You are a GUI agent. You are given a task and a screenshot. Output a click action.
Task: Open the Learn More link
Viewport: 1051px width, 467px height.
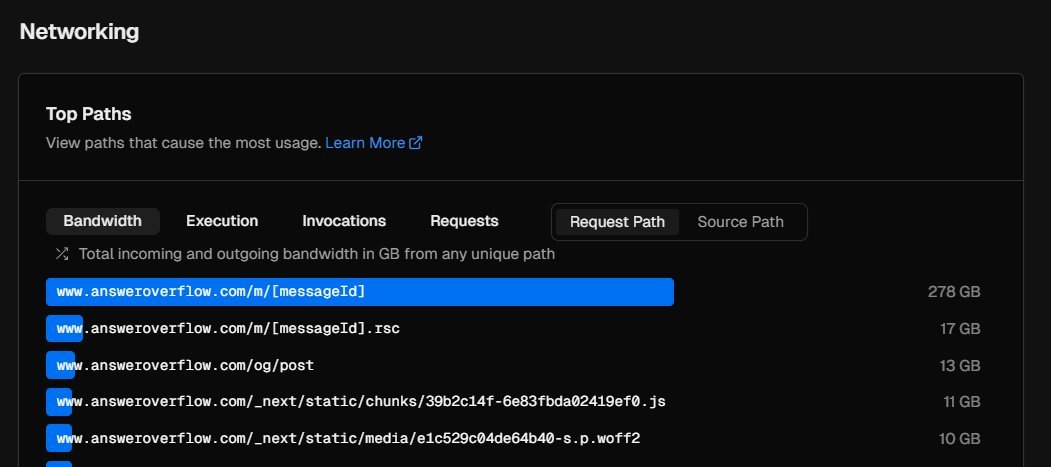(365, 143)
